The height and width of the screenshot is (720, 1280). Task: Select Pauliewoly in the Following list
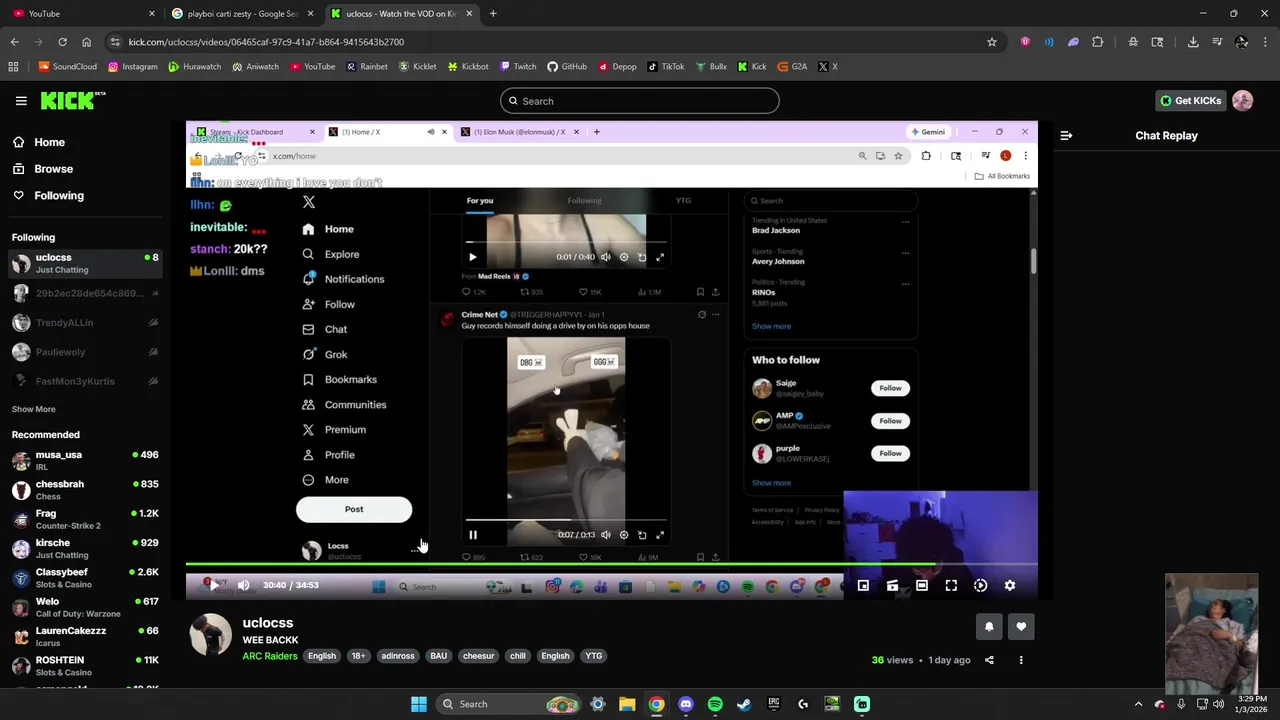click(86, 352)
